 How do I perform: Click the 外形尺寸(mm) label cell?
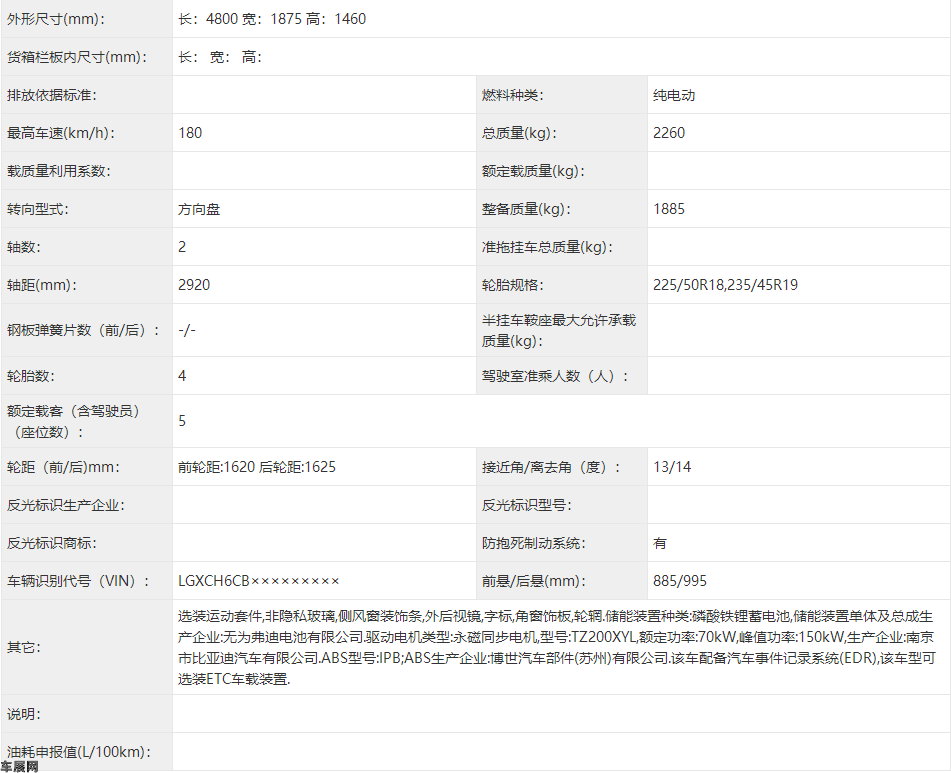click(55, 19)
